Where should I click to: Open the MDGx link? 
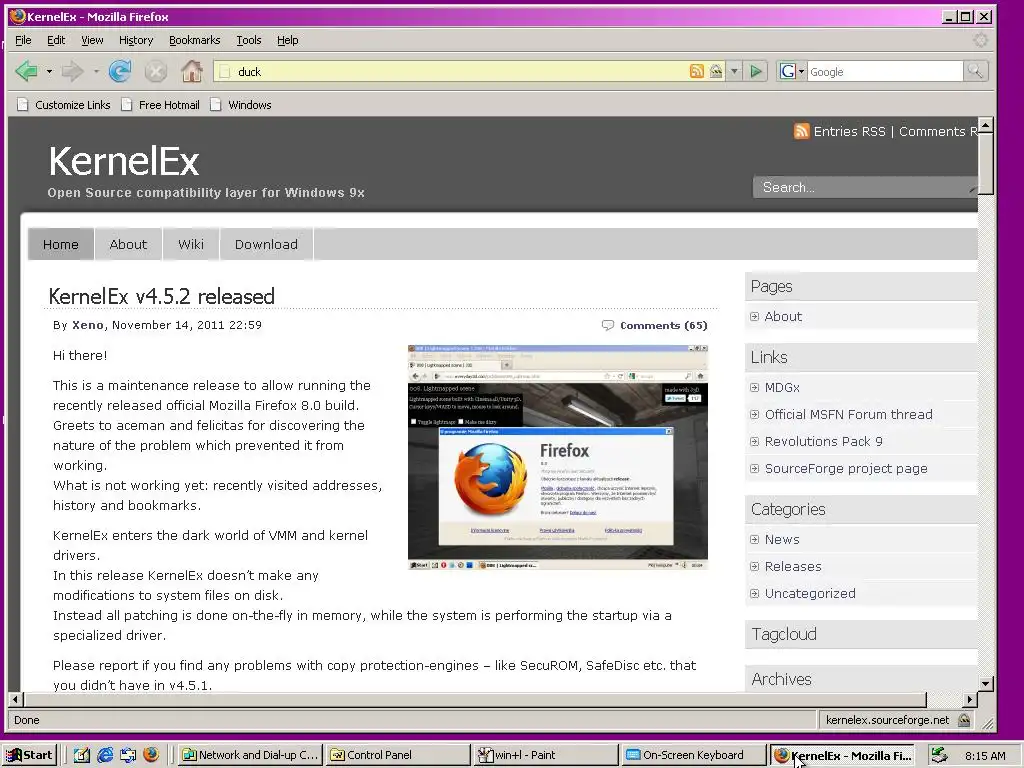(782, 387)
